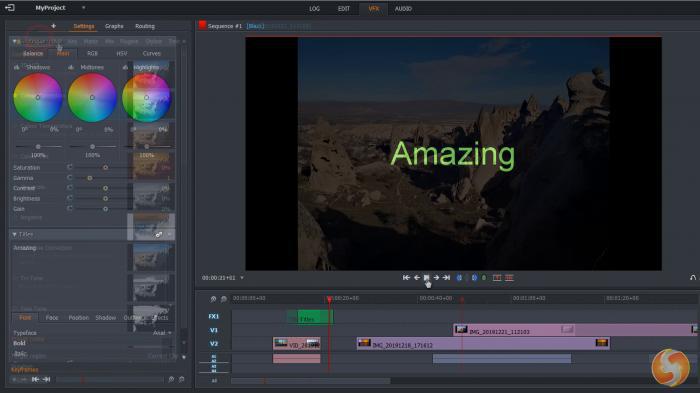Click the link icon in the Titles header
Viewport: 700px width, 393px height.
(x=159, y=234)
